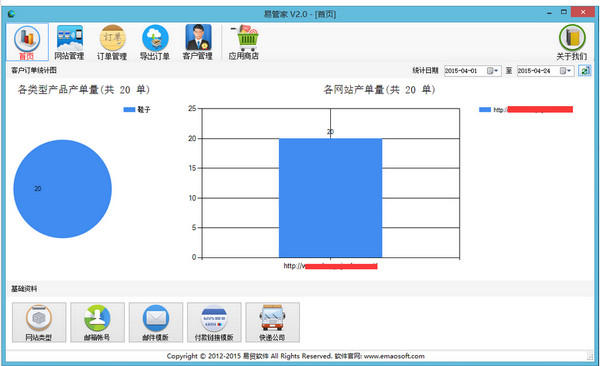Image resolution: width=600 pixels, height=366 pixels.
Task: Open the 邮箱帐号 email account button
Action: [97, 322]
